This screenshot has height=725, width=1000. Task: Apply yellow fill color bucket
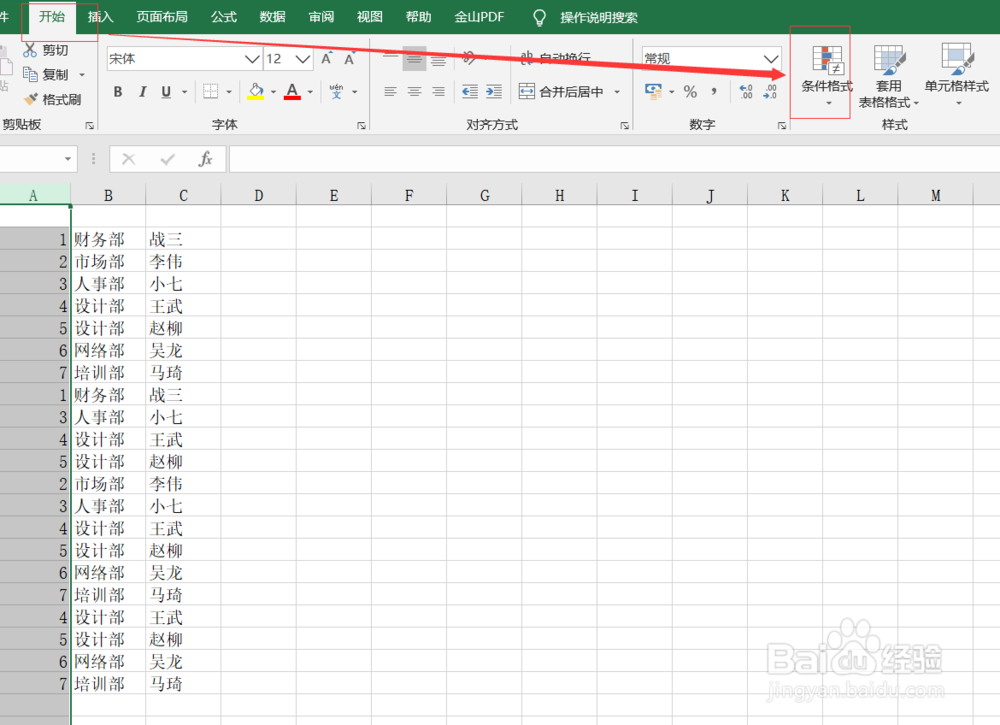point(256,92)
